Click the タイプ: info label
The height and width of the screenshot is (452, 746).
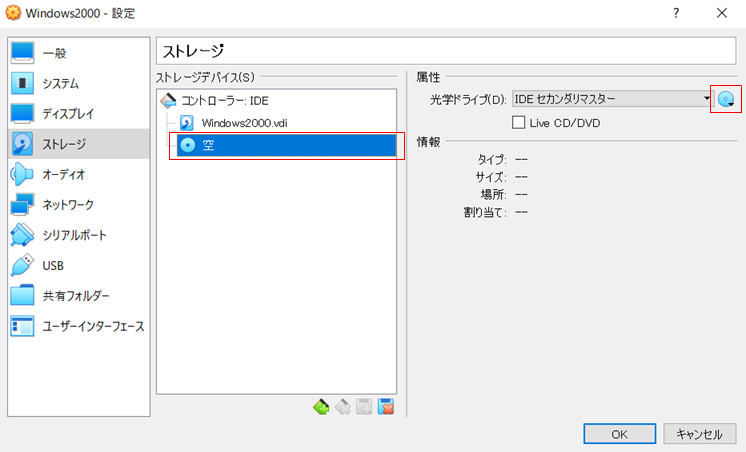492,159
